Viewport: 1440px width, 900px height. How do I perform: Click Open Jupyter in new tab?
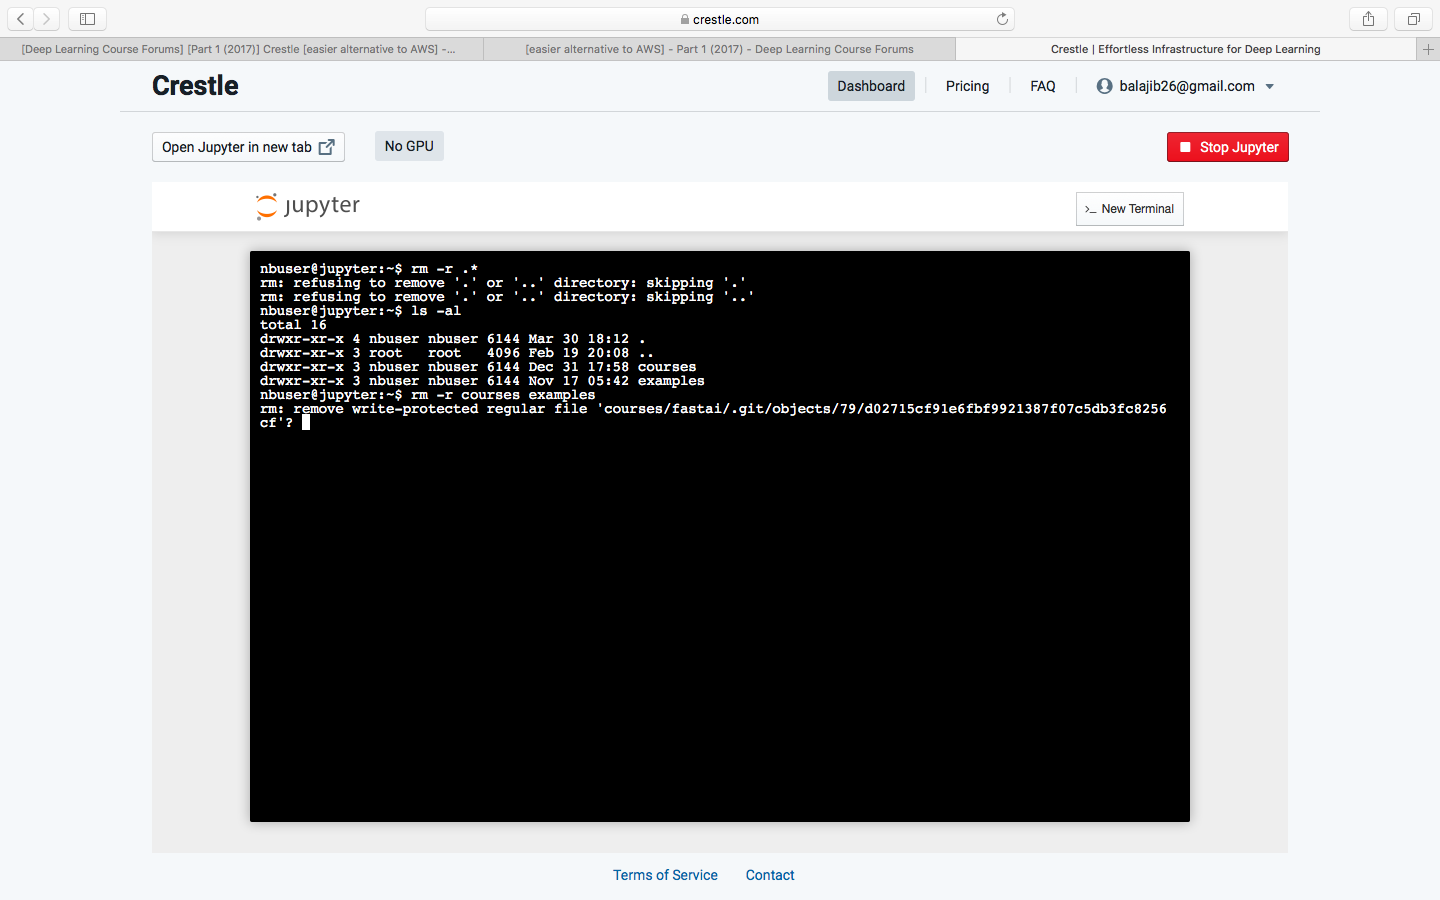[x=248, y=147]
